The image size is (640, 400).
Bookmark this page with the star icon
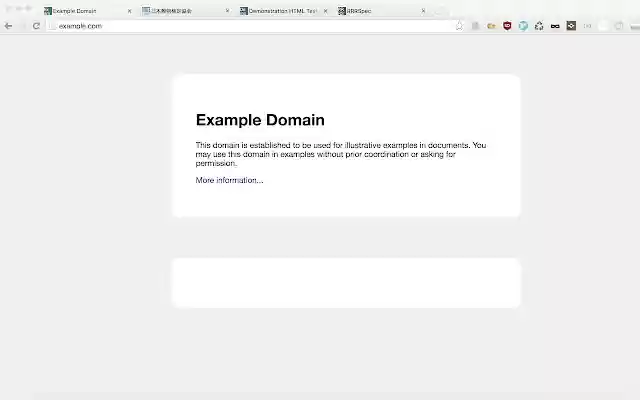pos(459,26)
